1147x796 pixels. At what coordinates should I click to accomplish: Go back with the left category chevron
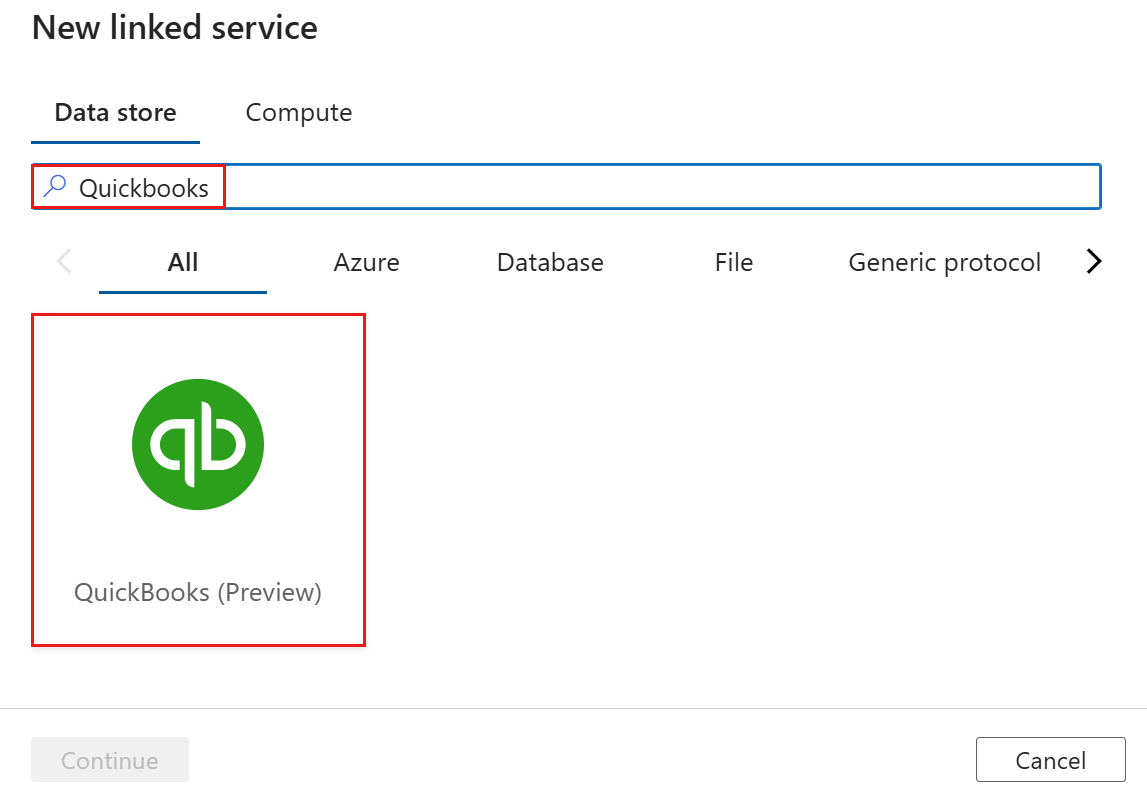click(64, 261)
